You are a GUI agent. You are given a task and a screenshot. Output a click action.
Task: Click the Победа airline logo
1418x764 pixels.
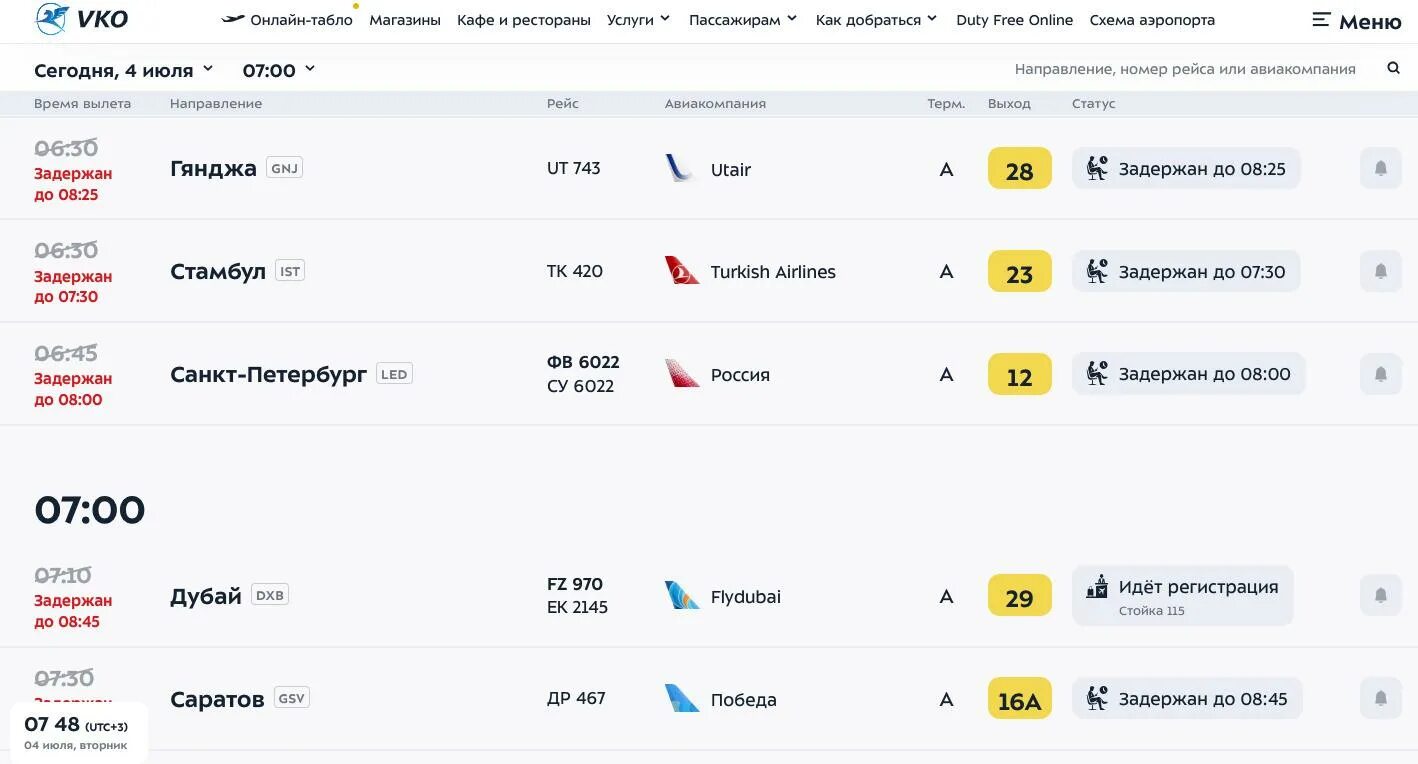[682, 698]
